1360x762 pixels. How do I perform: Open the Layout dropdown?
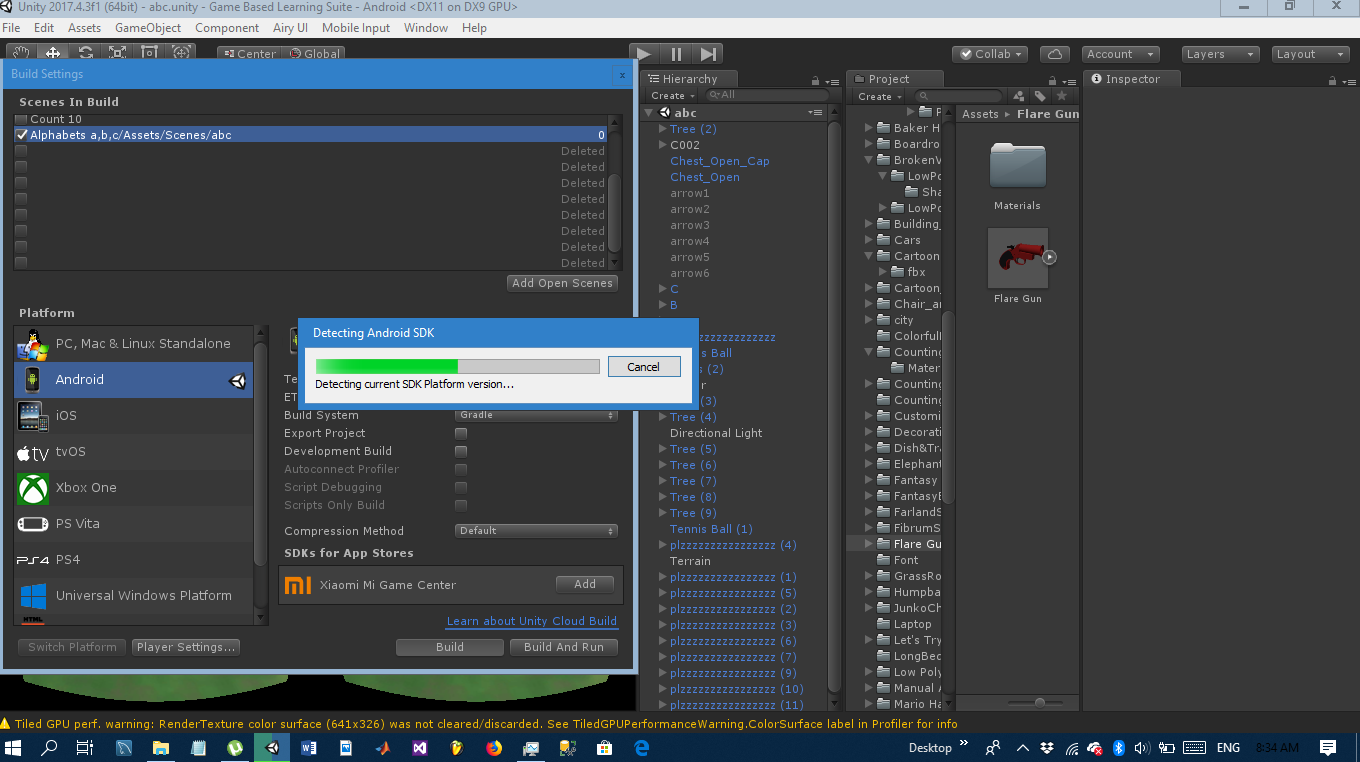click(1311, 54)
